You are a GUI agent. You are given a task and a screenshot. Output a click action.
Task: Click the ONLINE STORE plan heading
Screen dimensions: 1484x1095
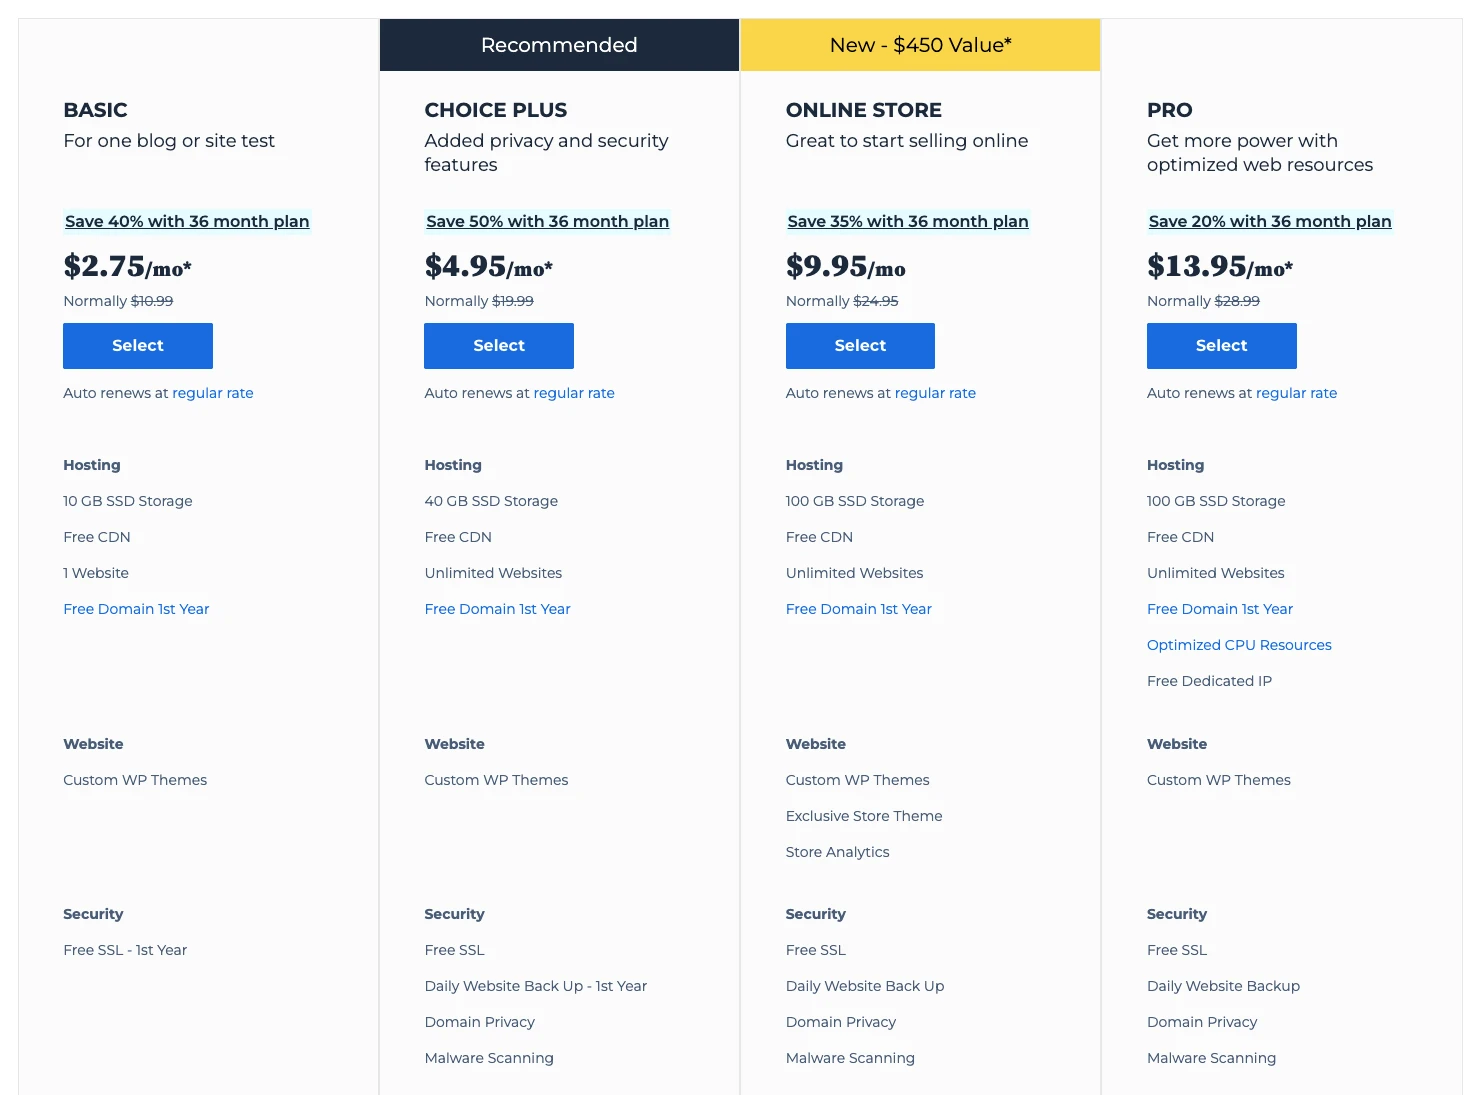pos(864,110)
